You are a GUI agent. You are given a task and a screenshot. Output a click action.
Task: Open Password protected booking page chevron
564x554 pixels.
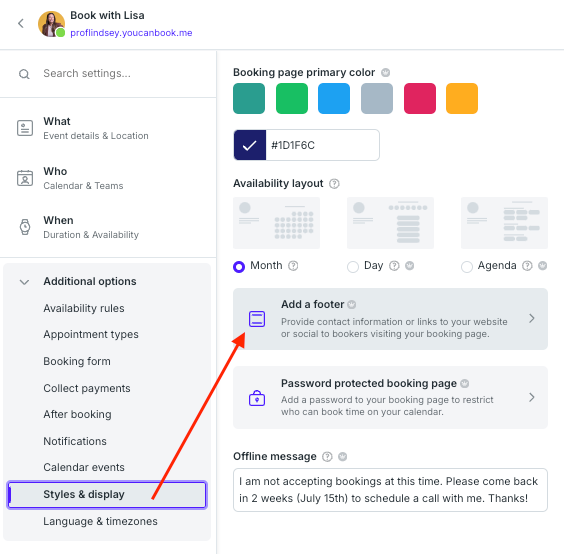(x=532, y=398)
